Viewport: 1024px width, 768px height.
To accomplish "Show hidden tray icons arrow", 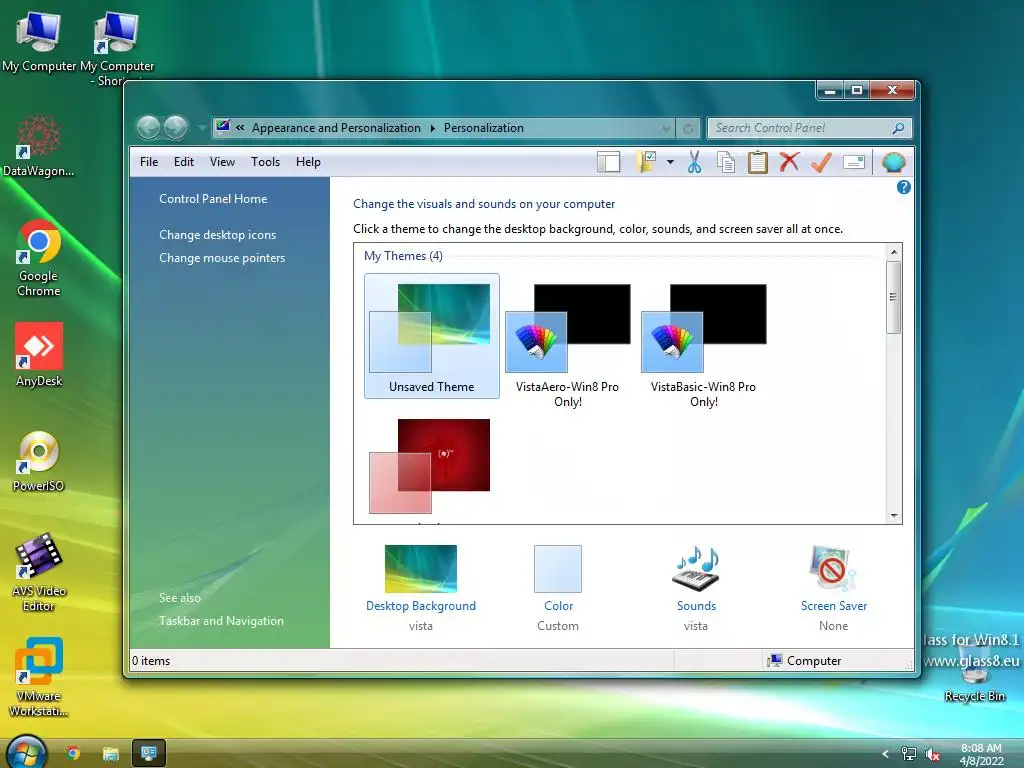I will (x=885, y=754).
